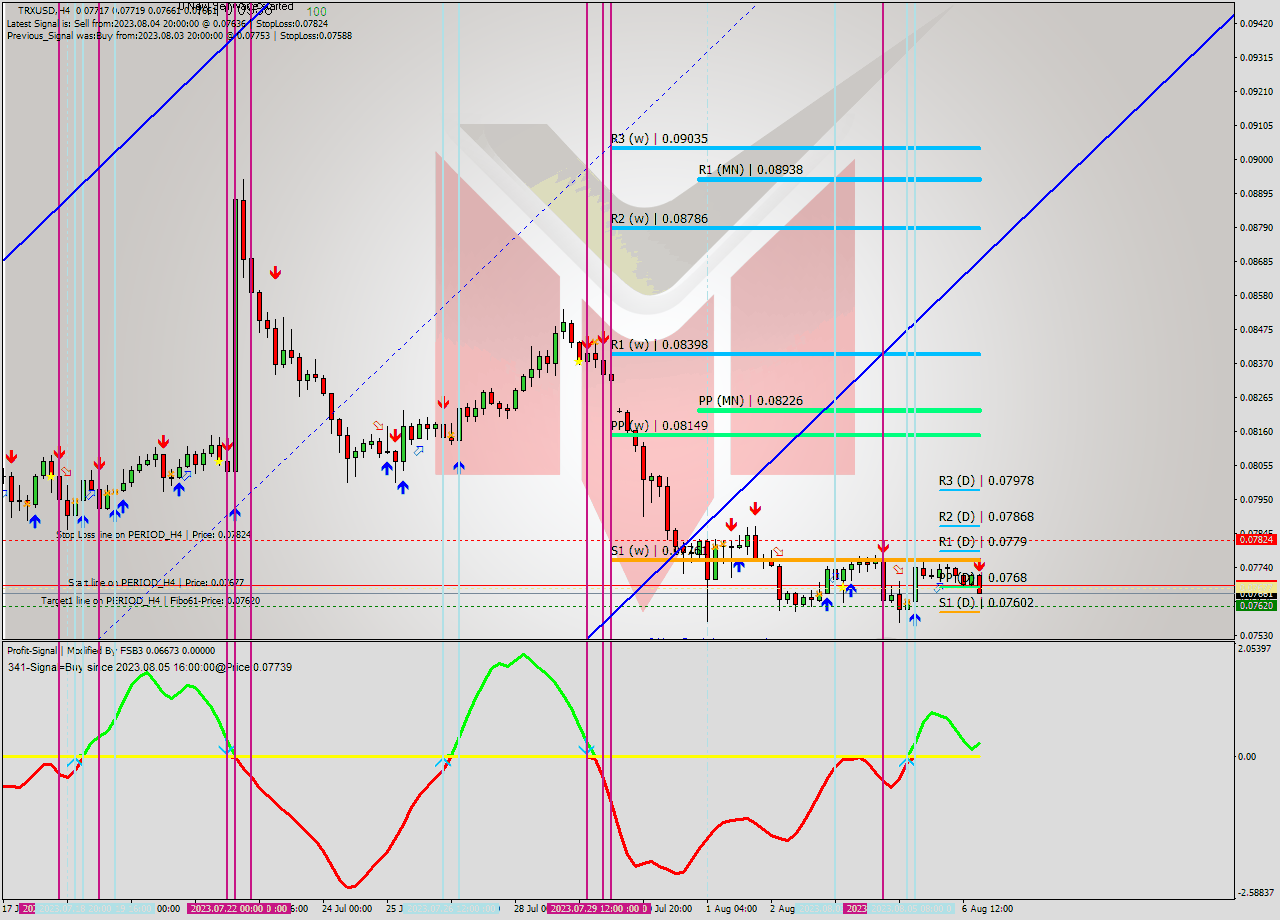Click the 24 Jul 00:00 time axis label
Image resolution: width=1280 pixels, height=920 pixels.
coord(347,909)
